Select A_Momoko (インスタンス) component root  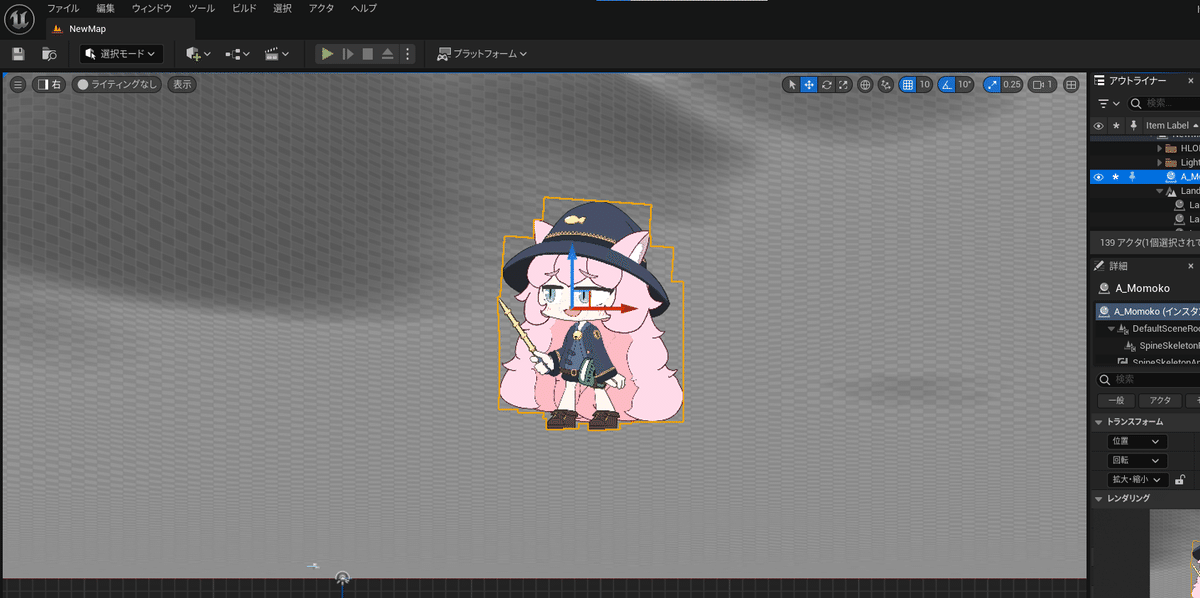pos(1148,311)
